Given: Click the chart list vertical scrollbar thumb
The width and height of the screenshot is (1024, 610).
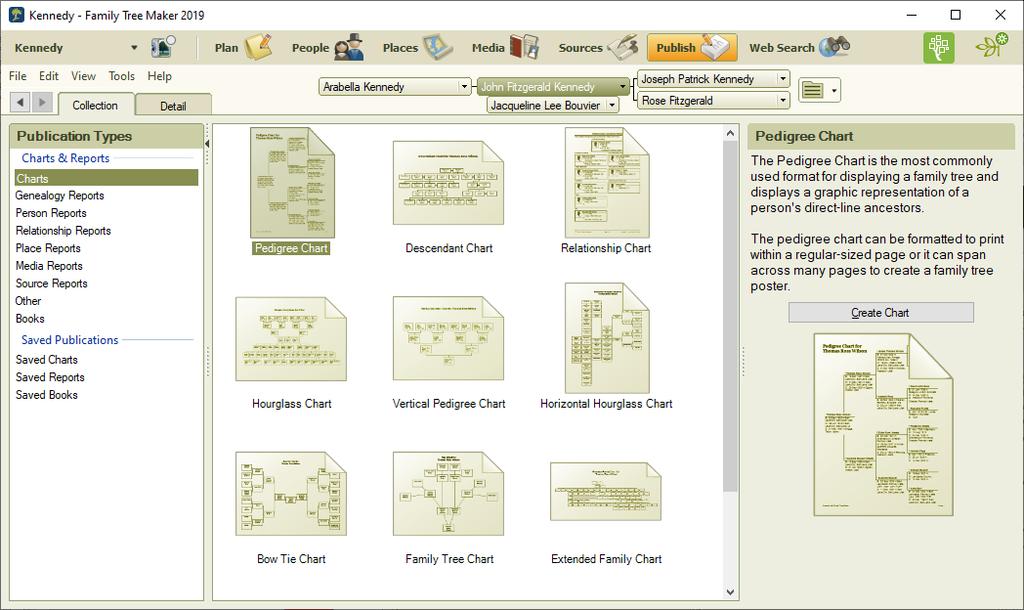Looking at the screenshot, I should [730, 316].
